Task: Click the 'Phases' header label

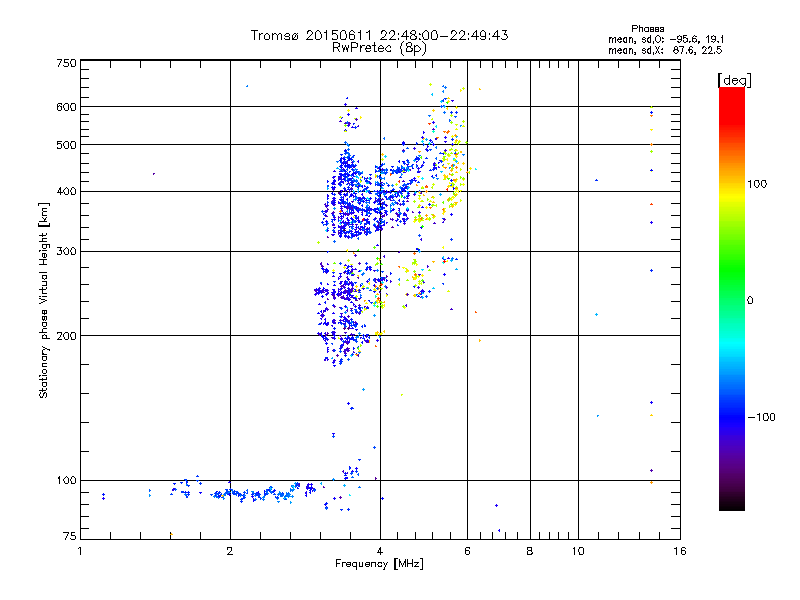Action: coord(647,29)
